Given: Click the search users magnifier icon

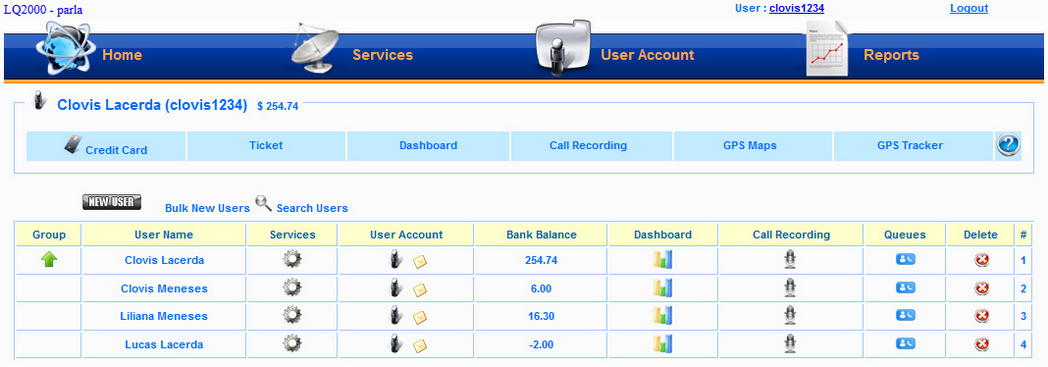Looking at the screenshot, I should pyautogui.click(x=263, y=203).
